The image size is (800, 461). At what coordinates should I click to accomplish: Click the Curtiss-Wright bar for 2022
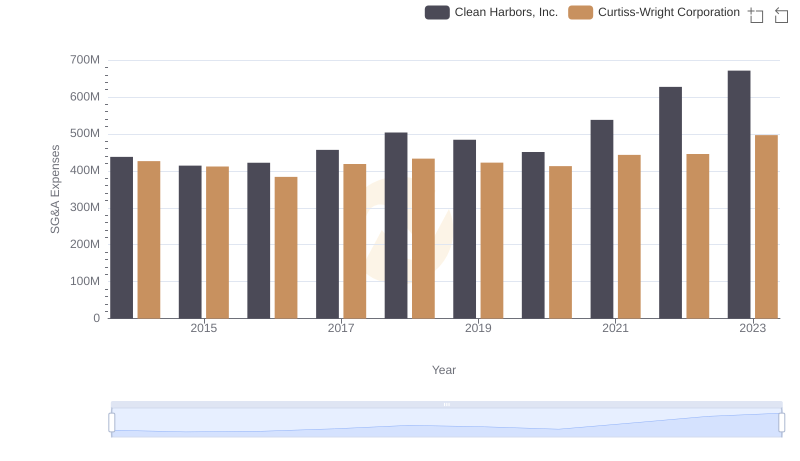pyautogui.click(x=697, y=237)
